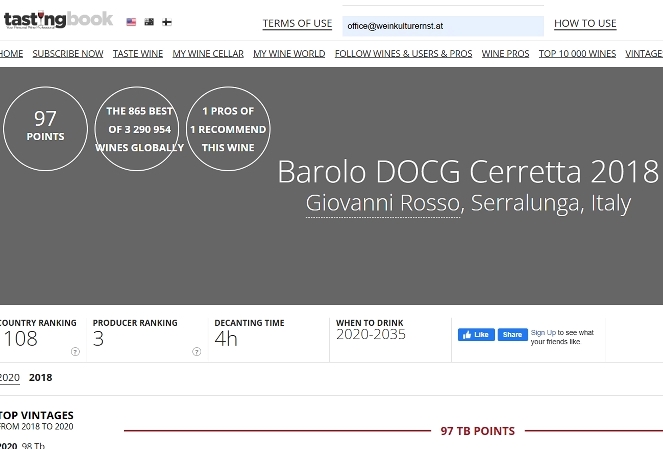The image size is (663, 449).
Task: Click the pros recommend this wine badge
Action: pos(228,129)
